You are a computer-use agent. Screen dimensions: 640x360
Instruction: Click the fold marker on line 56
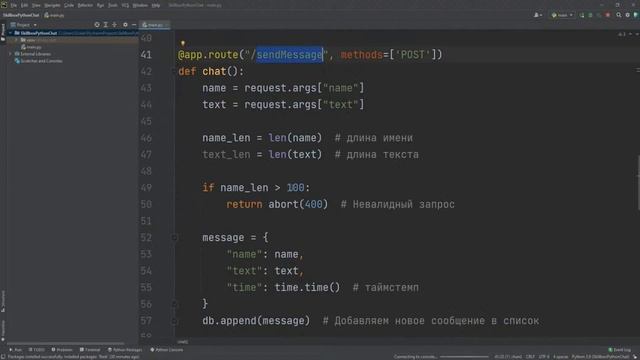click(174, 304)
